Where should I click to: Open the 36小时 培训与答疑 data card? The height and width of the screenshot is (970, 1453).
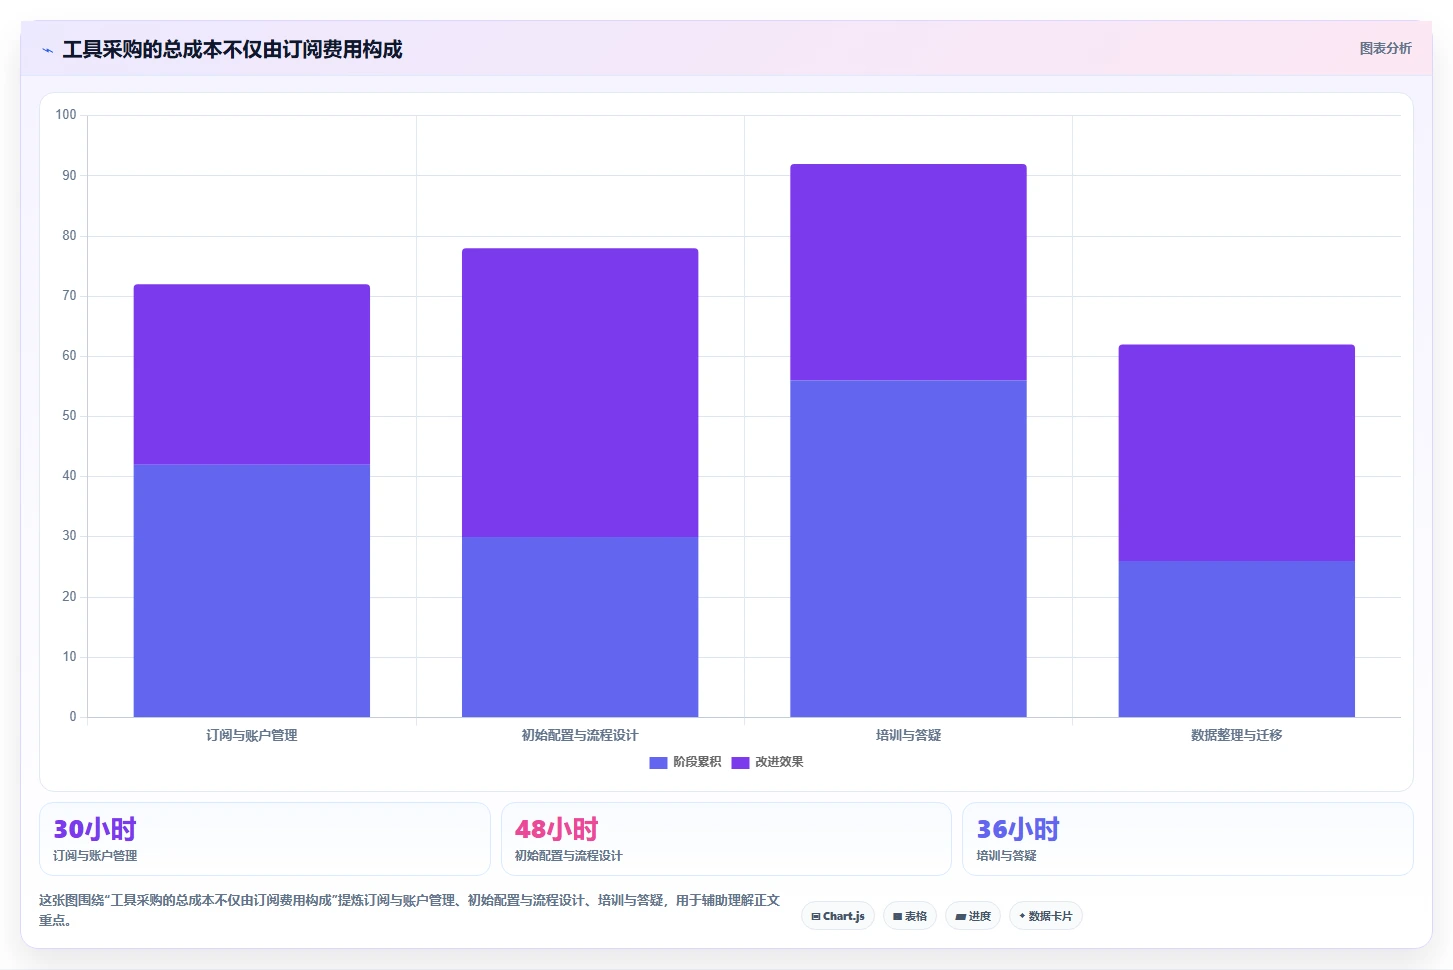(x=1188, y=839)
